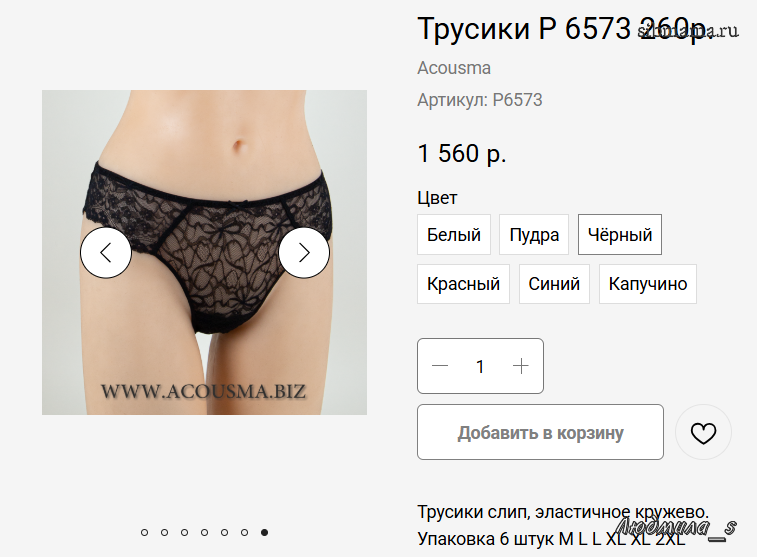Jump to first image via carousel dot
757x557 pixels.
[x=144, y=532]
